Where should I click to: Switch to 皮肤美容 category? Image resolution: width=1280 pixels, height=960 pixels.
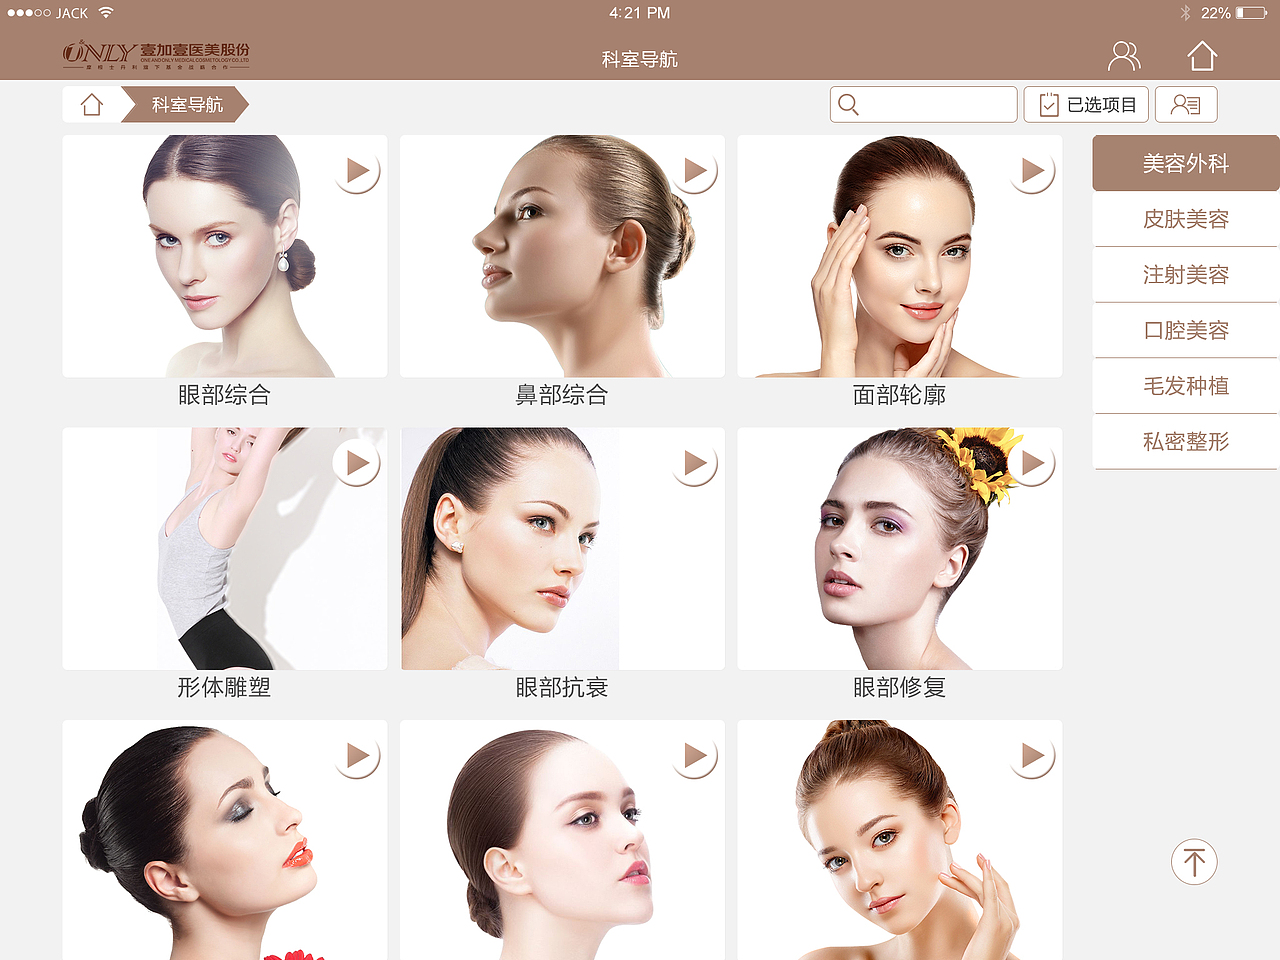click(1186, 219)
